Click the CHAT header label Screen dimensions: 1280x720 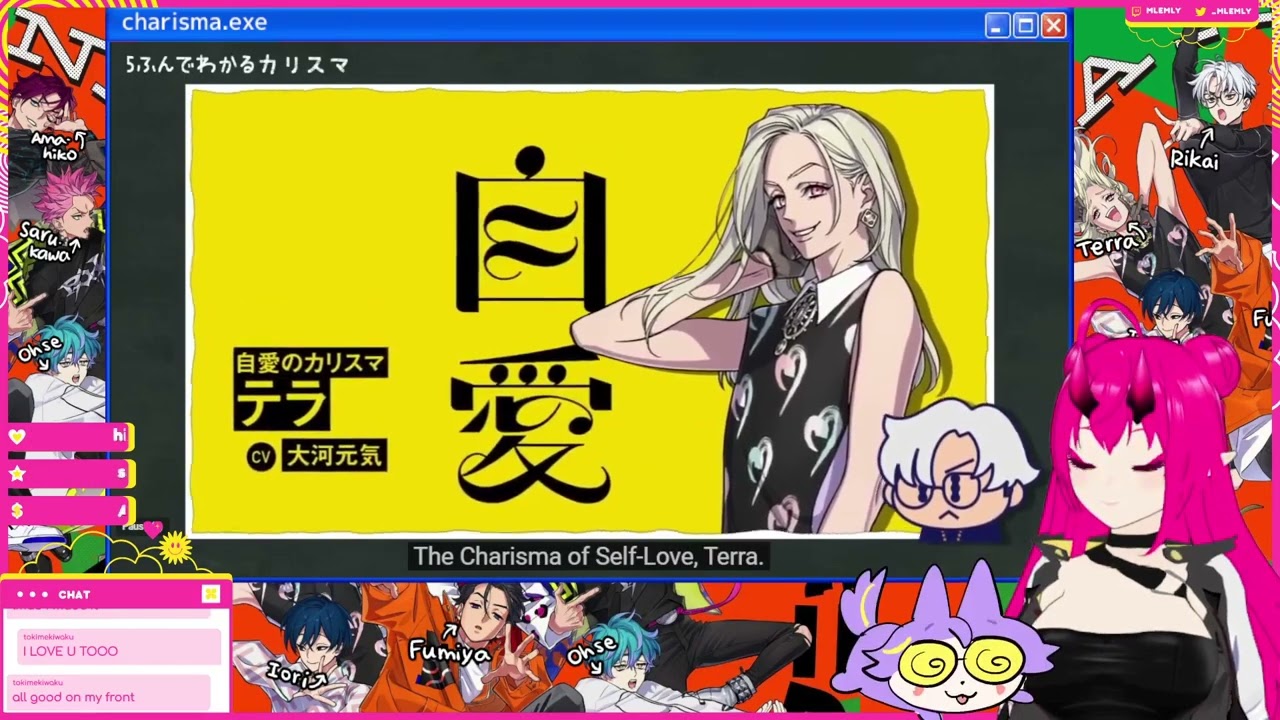pyautogui.click(x=74, y=594)
